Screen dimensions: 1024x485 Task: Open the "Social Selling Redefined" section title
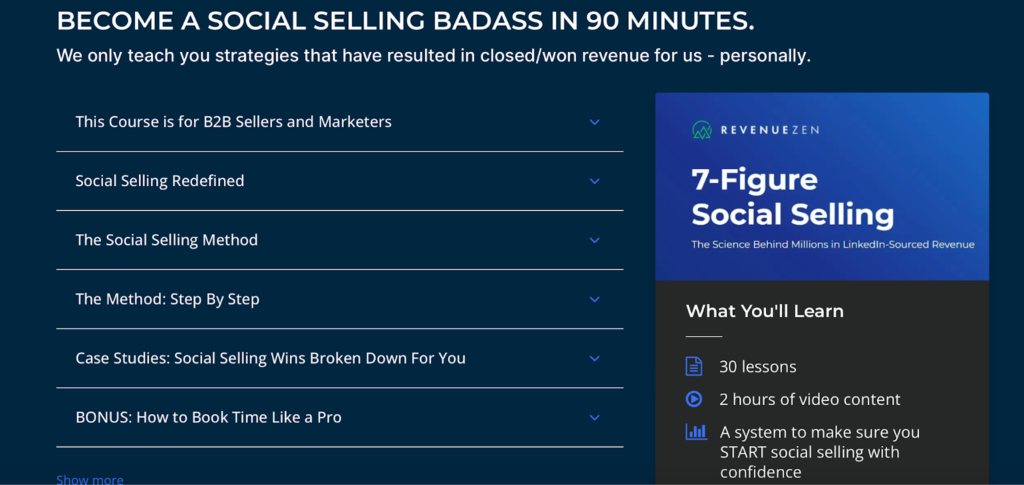click(x=160, y=181)
